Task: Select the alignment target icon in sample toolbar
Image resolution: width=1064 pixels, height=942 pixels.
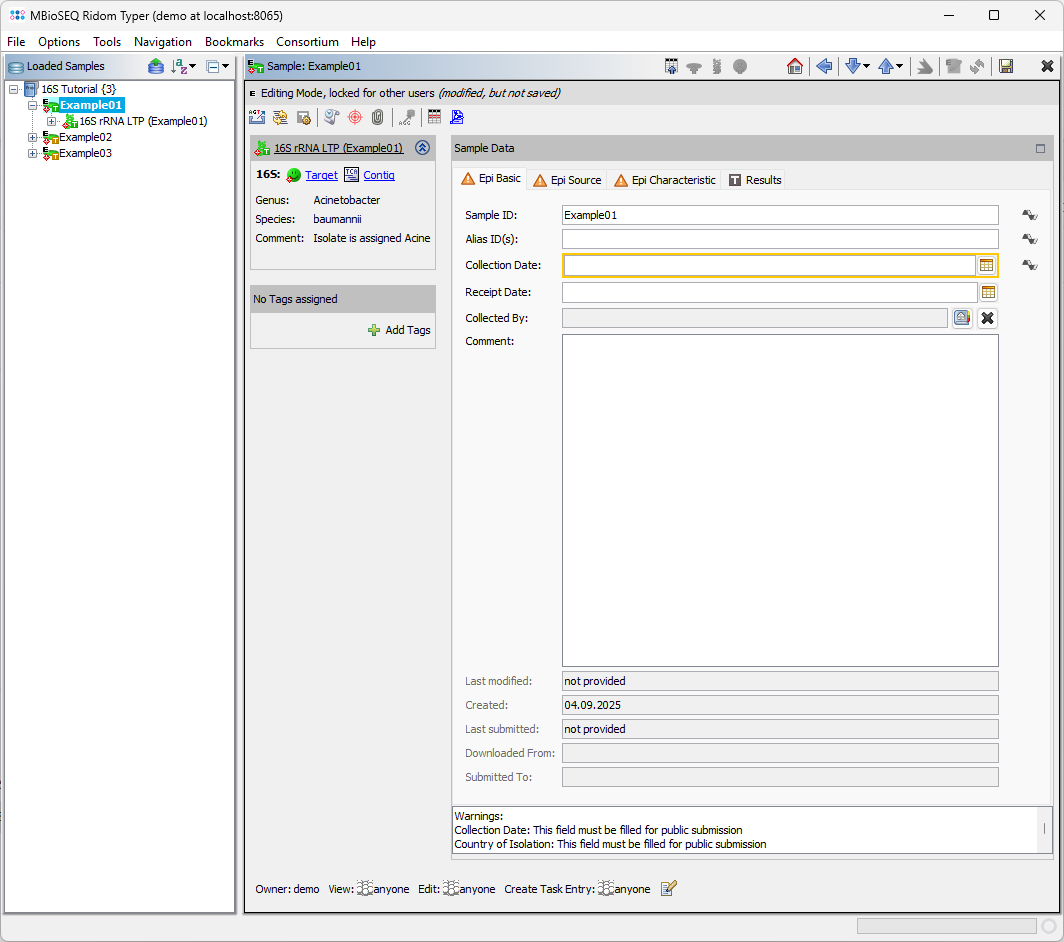Action: (x=356, y=117)
